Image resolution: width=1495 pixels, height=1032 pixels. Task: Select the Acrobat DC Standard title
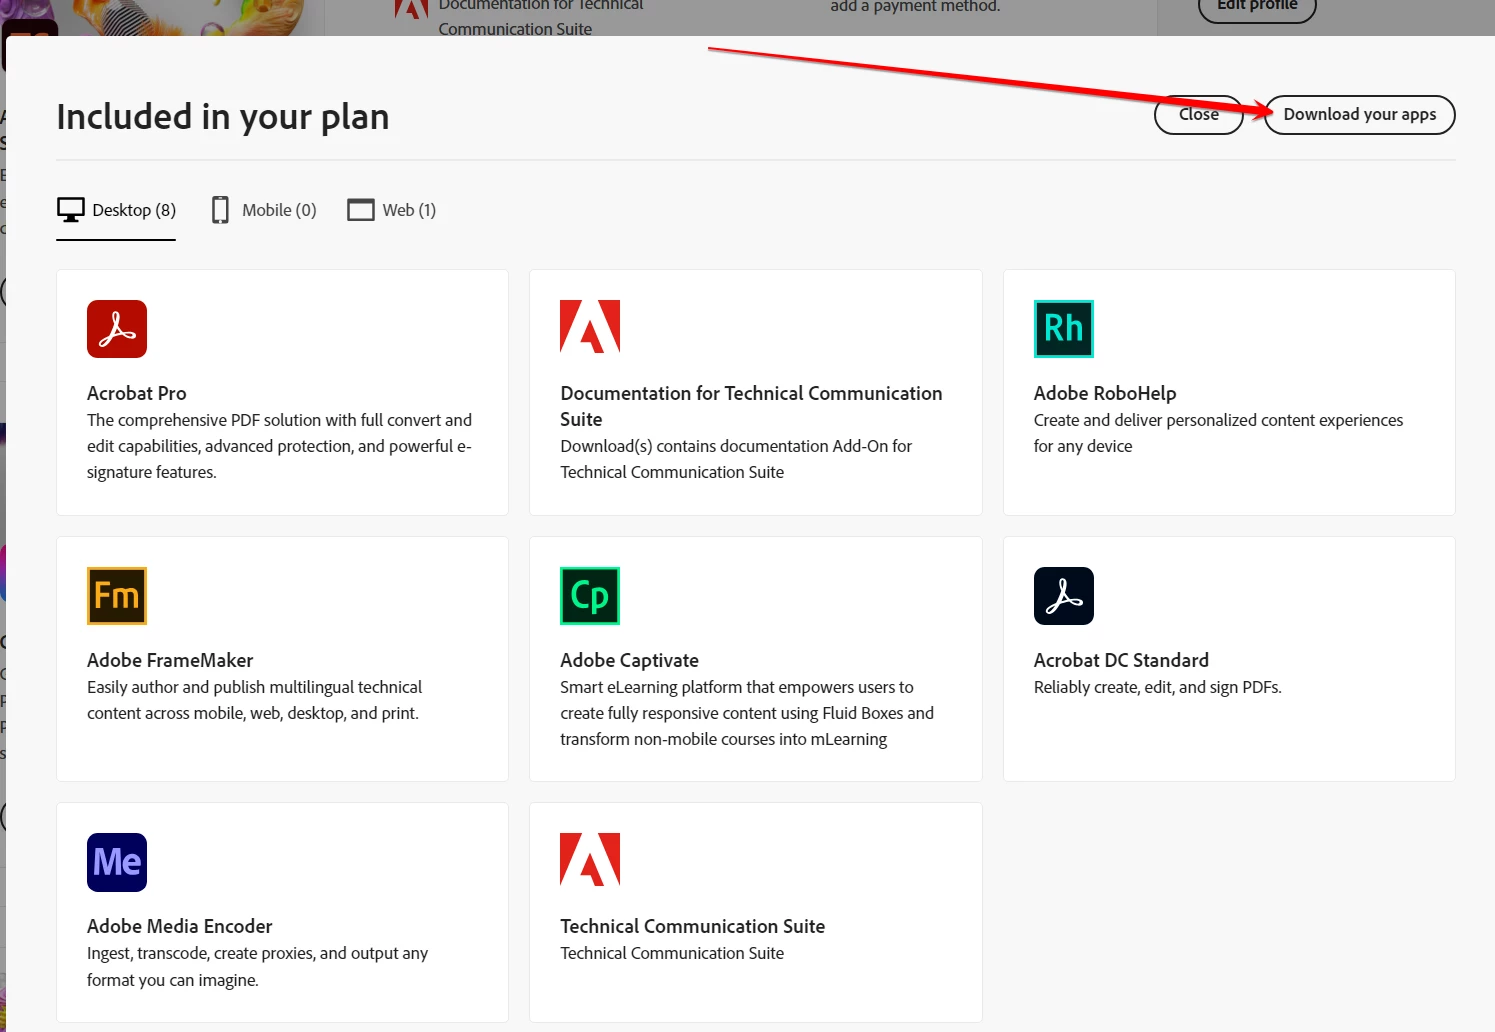[1121, 660]
